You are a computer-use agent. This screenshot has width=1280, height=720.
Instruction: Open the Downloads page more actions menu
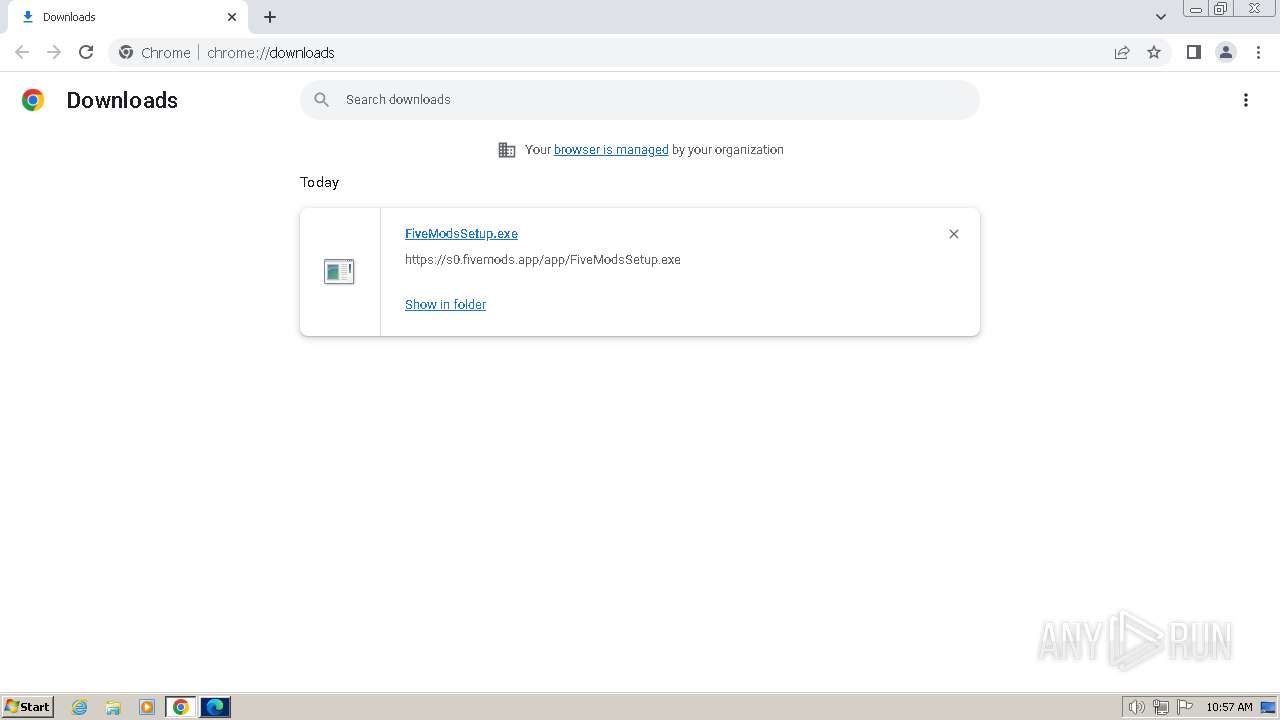coord(1246,100)
